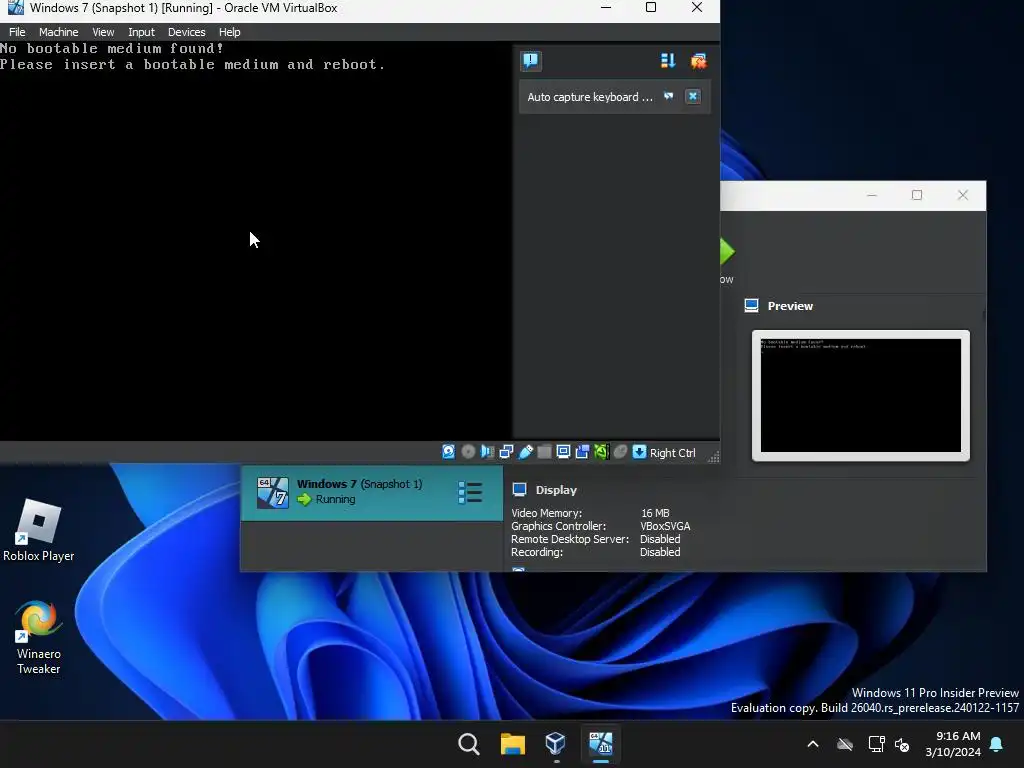This screenshot has width=1024, height=768.
Task: Open the Input menu
Action: point(141,32)
